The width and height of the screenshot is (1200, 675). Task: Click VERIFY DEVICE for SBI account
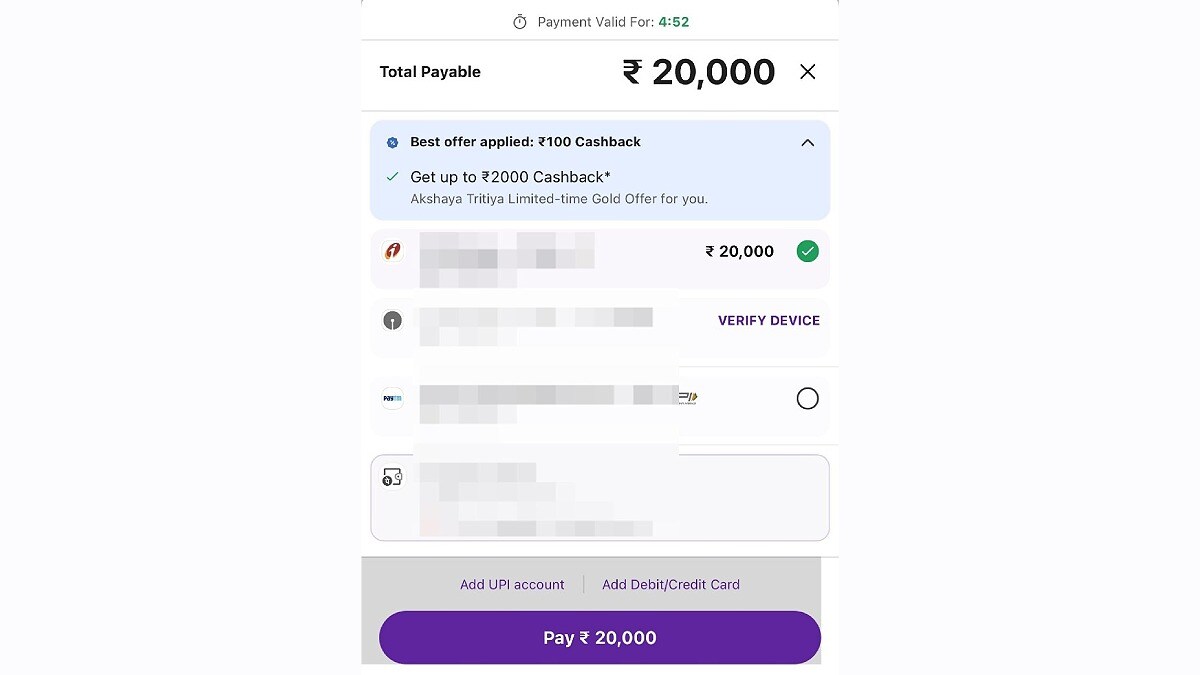(768, 321)
